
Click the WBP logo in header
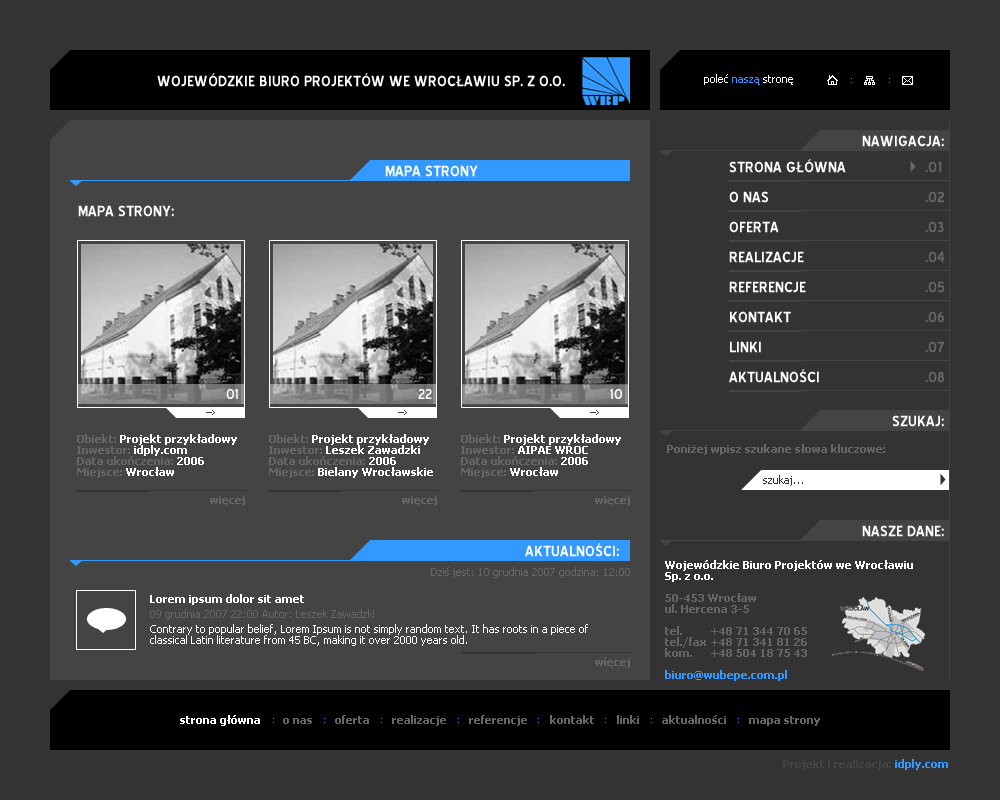(605, 81)
